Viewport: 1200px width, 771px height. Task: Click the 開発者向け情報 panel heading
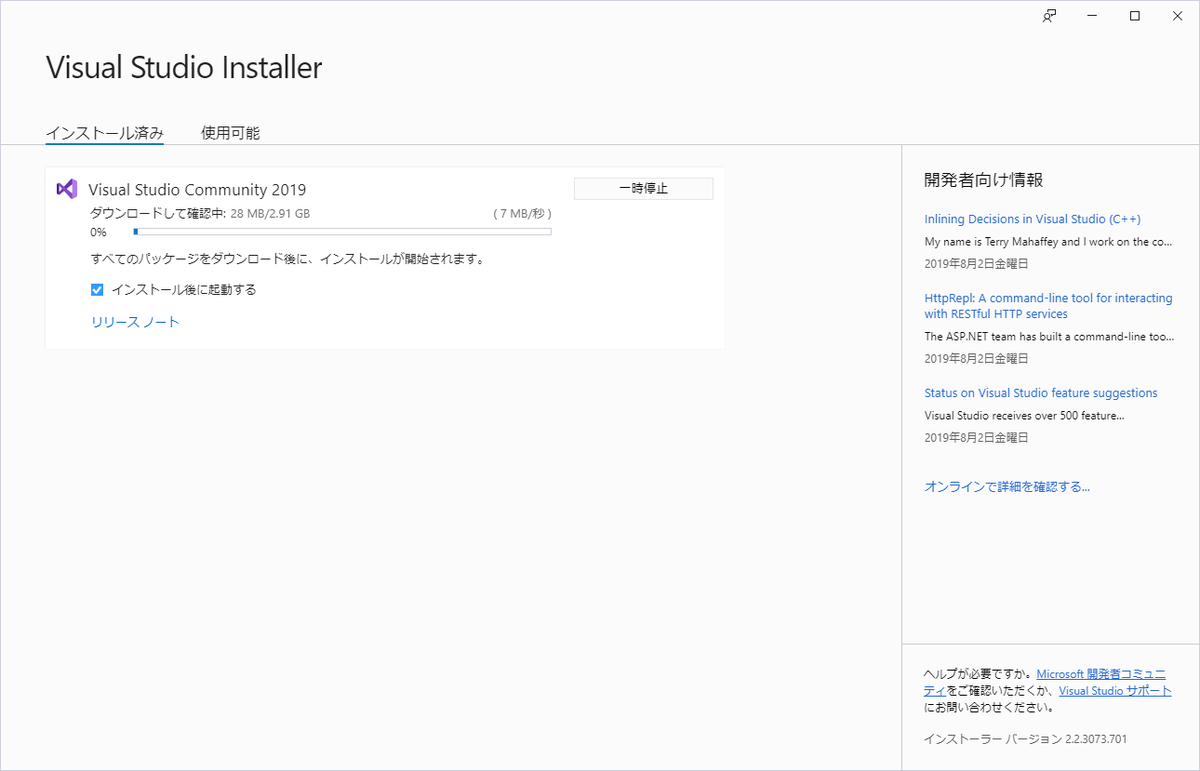pyautogui.click(x=961, y=180)
